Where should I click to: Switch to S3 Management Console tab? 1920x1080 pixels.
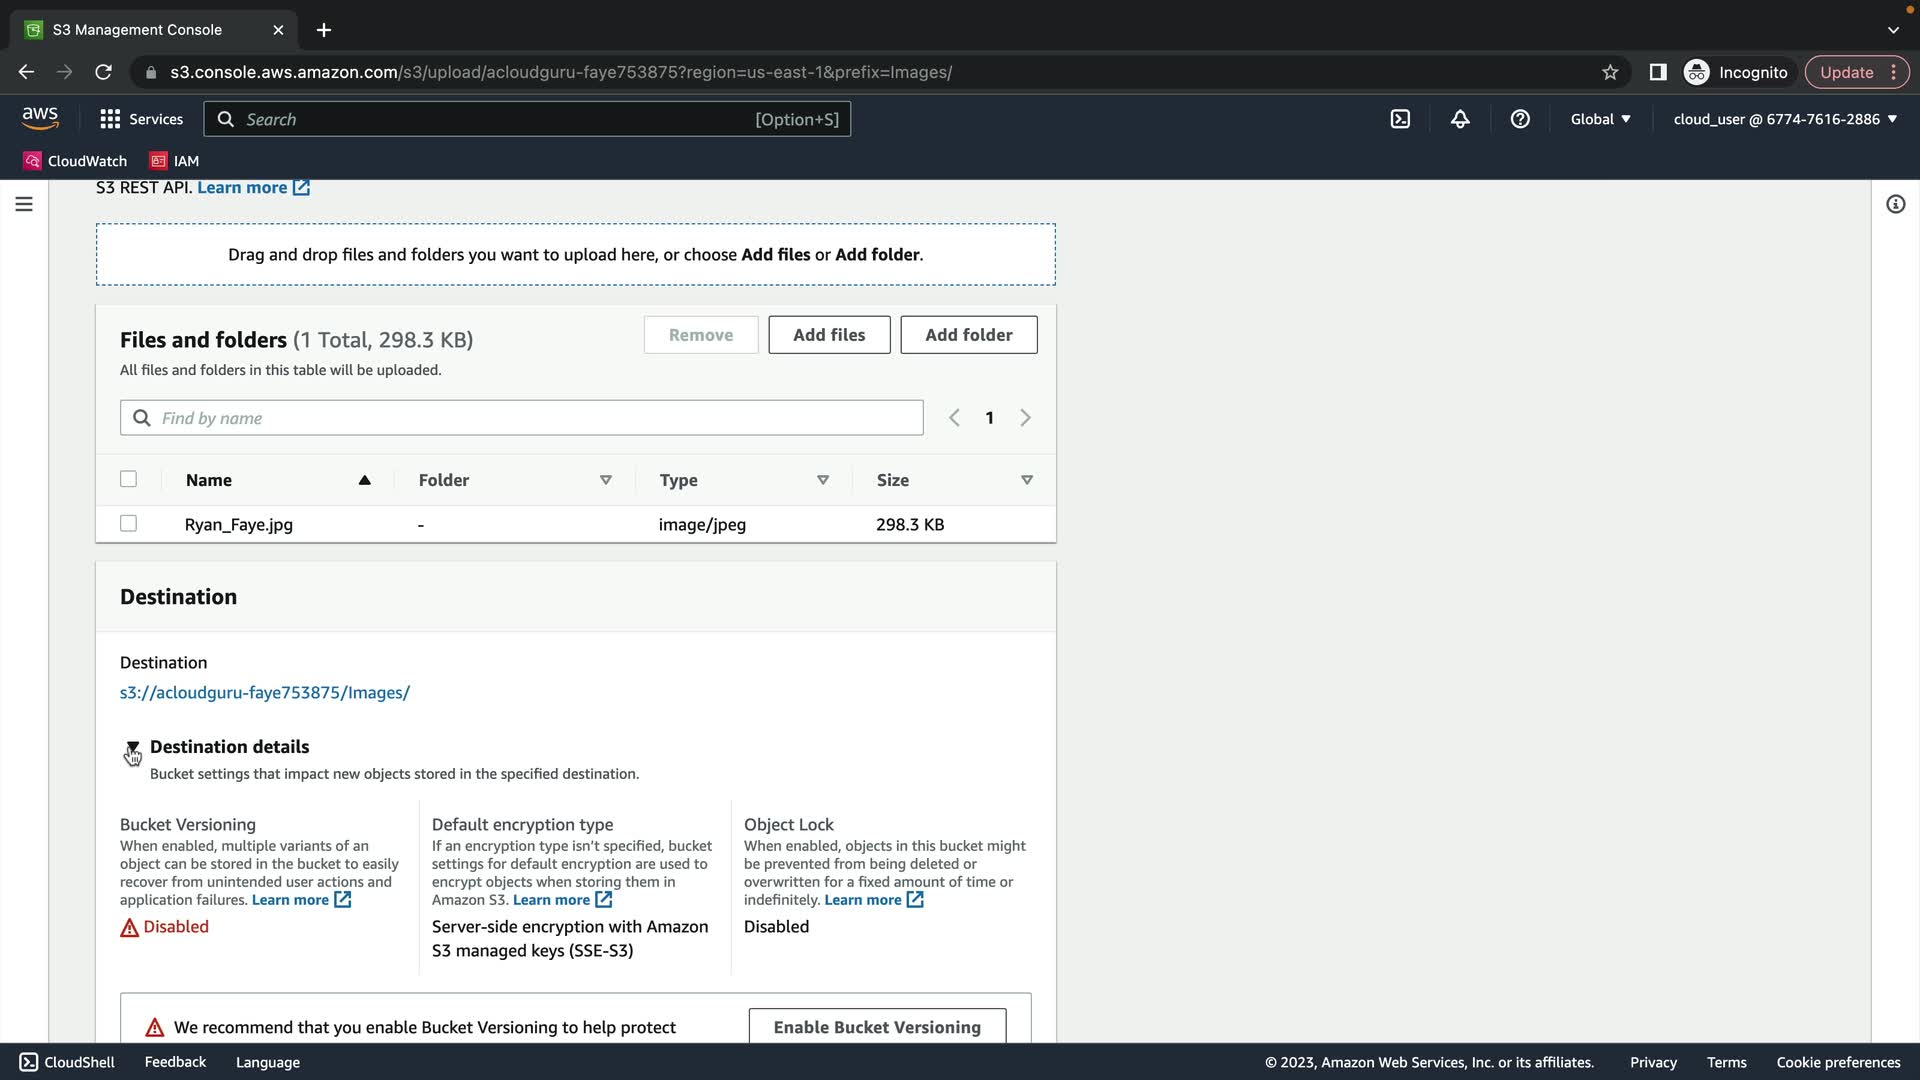click(x=140, y=30)
